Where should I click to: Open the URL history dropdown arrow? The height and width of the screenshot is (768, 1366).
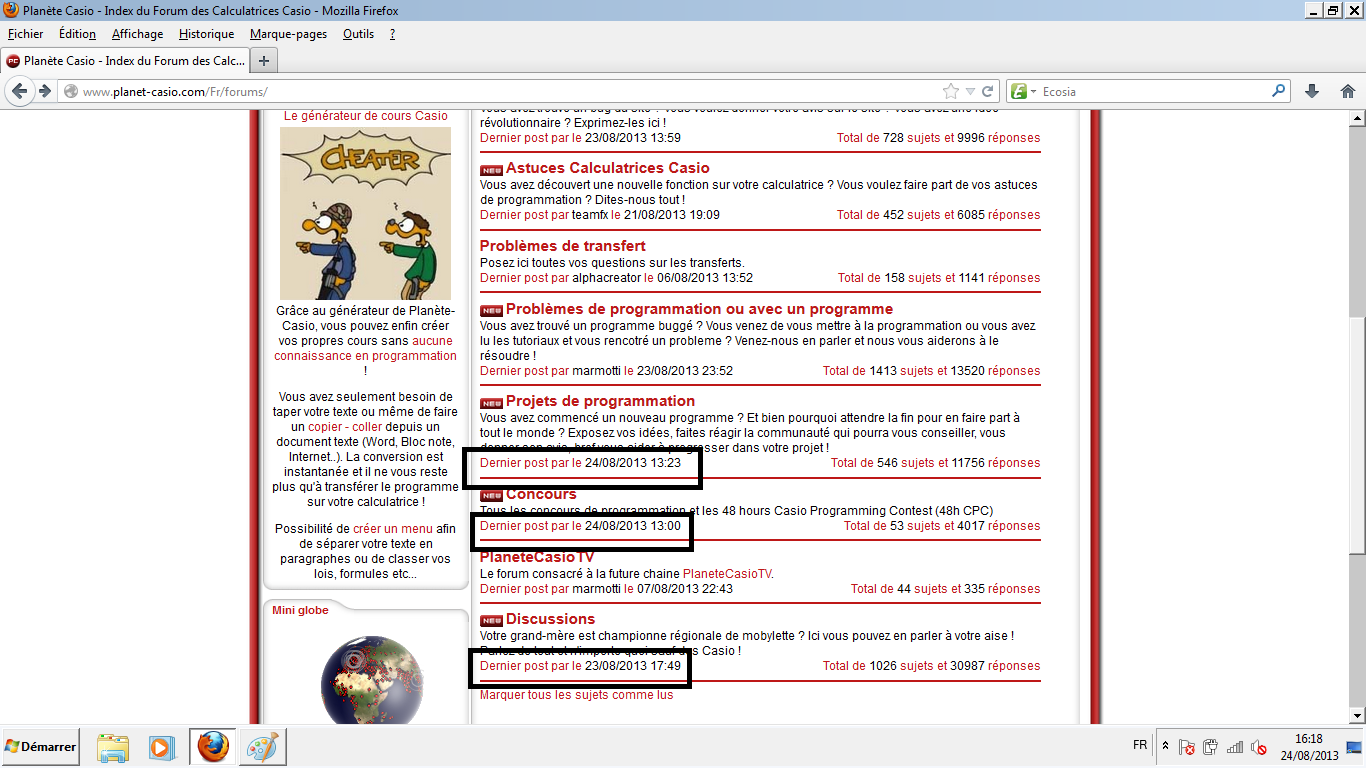970,91
